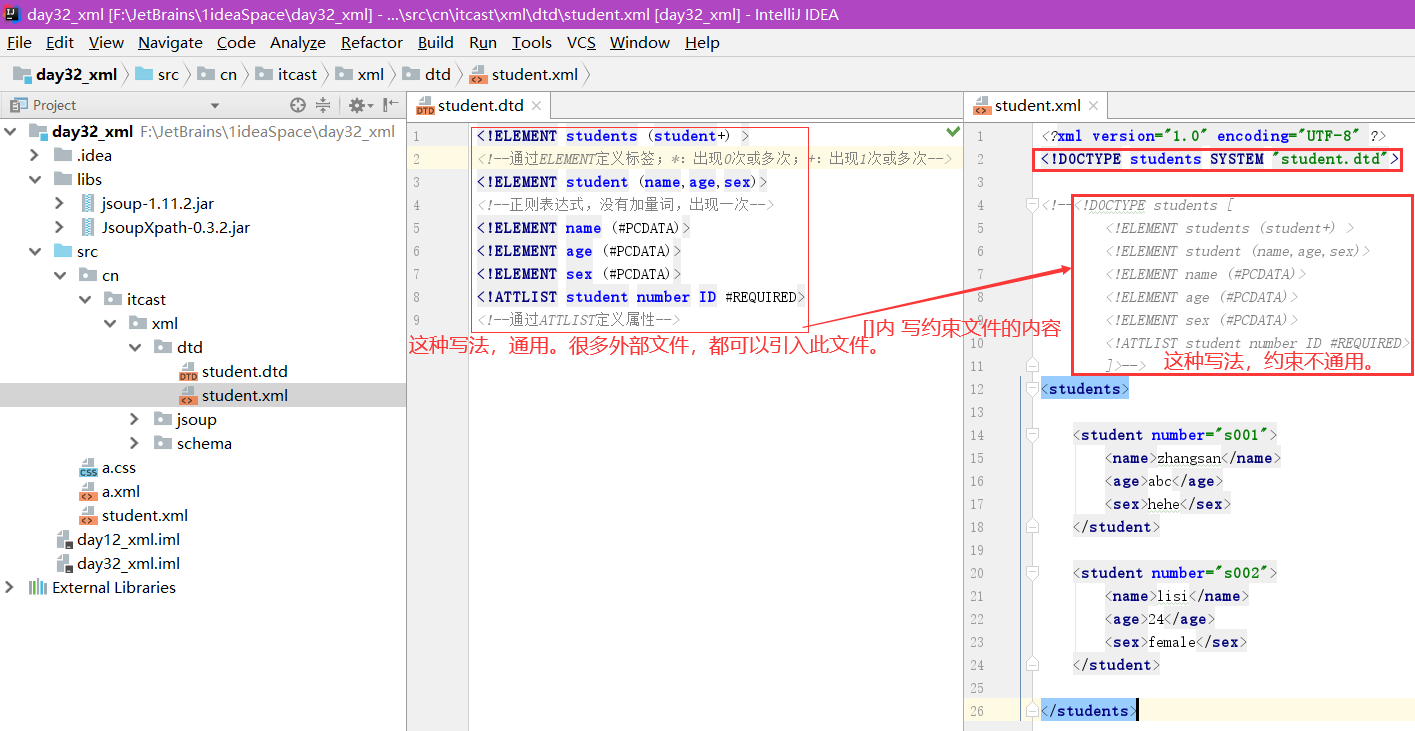Click the Project view icon in panel header
The image size is (1415, 731).
click(x=18, y=105)
